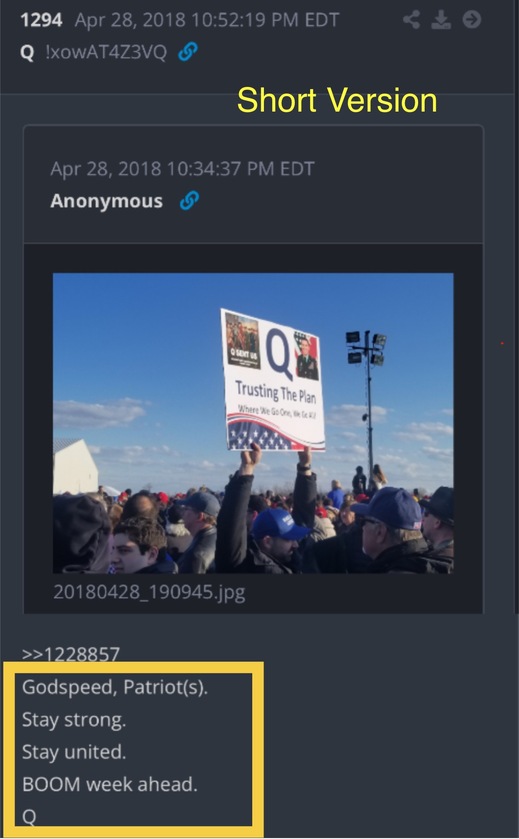
Task: Click the yellow 'Short Version' label
Action: [x=337, y=100]
